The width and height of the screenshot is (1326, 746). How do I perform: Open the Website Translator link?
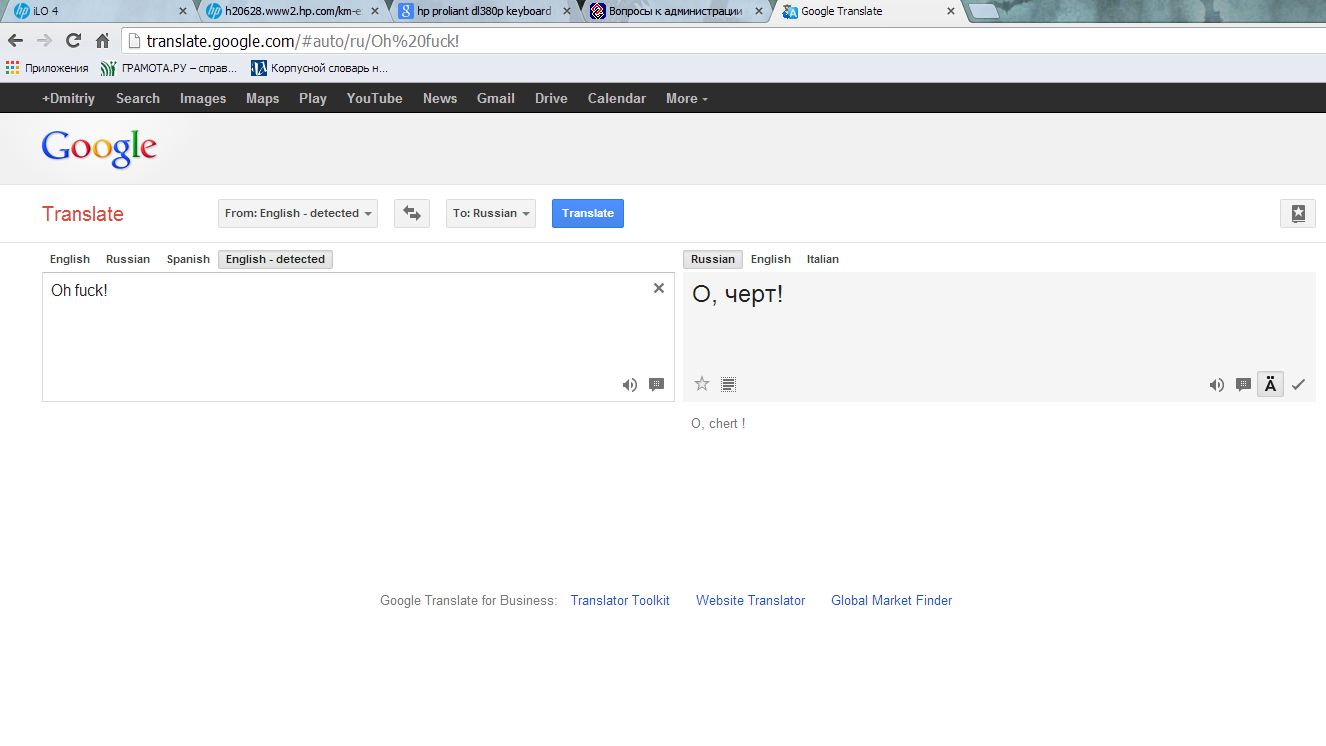(751, 601)
